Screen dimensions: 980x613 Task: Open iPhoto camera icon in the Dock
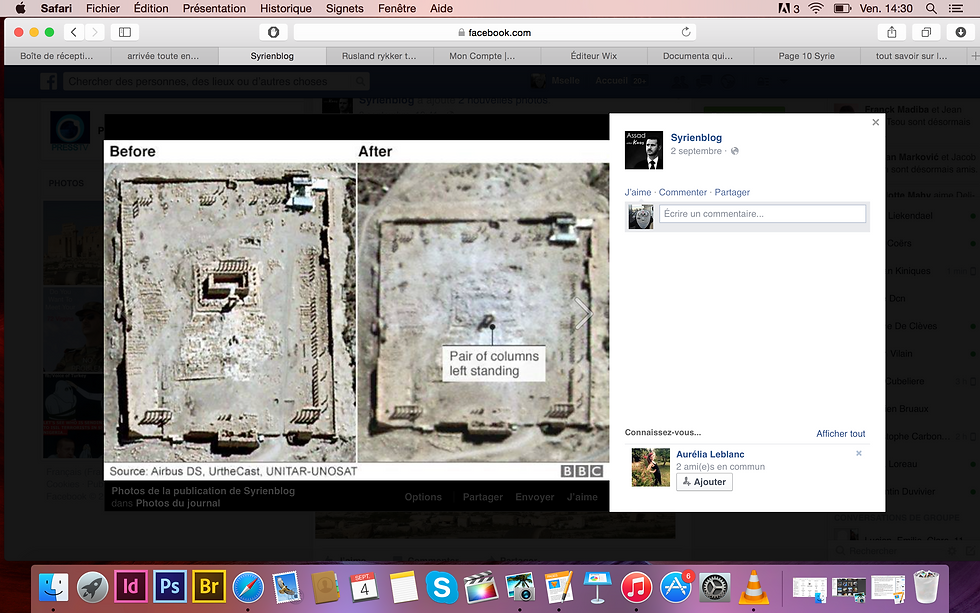tap(520, 587)
